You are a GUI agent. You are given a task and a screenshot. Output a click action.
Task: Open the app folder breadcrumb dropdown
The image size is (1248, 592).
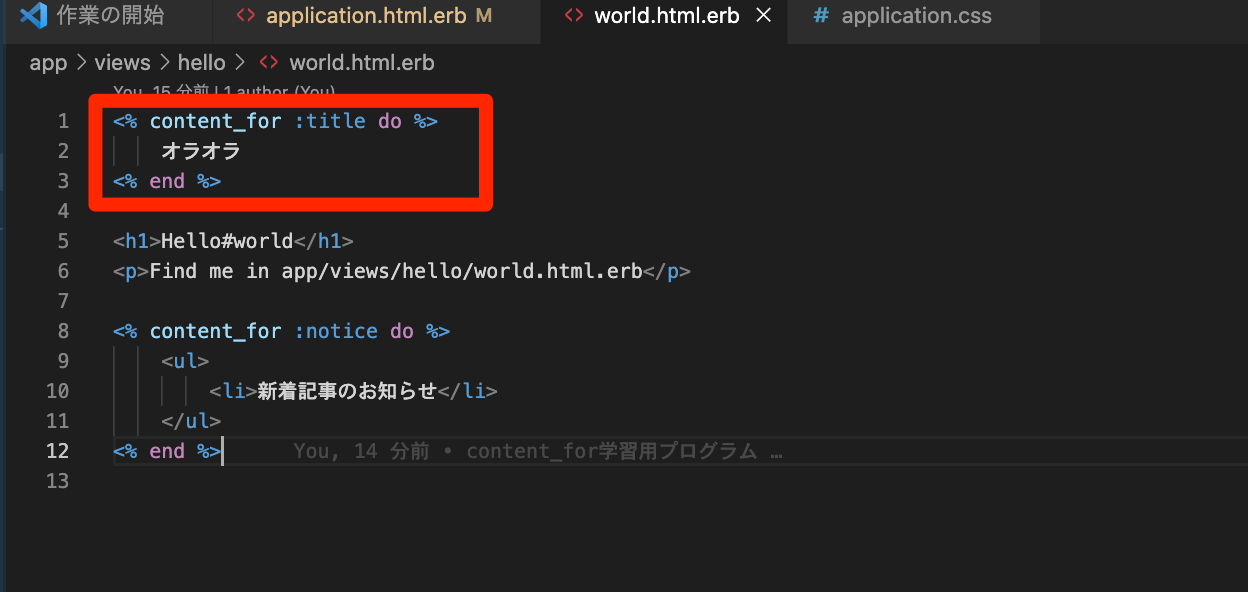coord(48,62)
